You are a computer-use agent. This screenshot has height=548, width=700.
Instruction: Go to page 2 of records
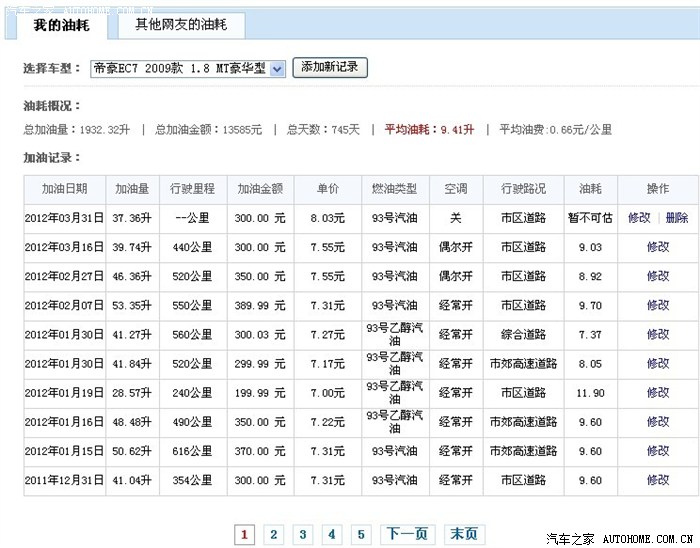(273, 535)
